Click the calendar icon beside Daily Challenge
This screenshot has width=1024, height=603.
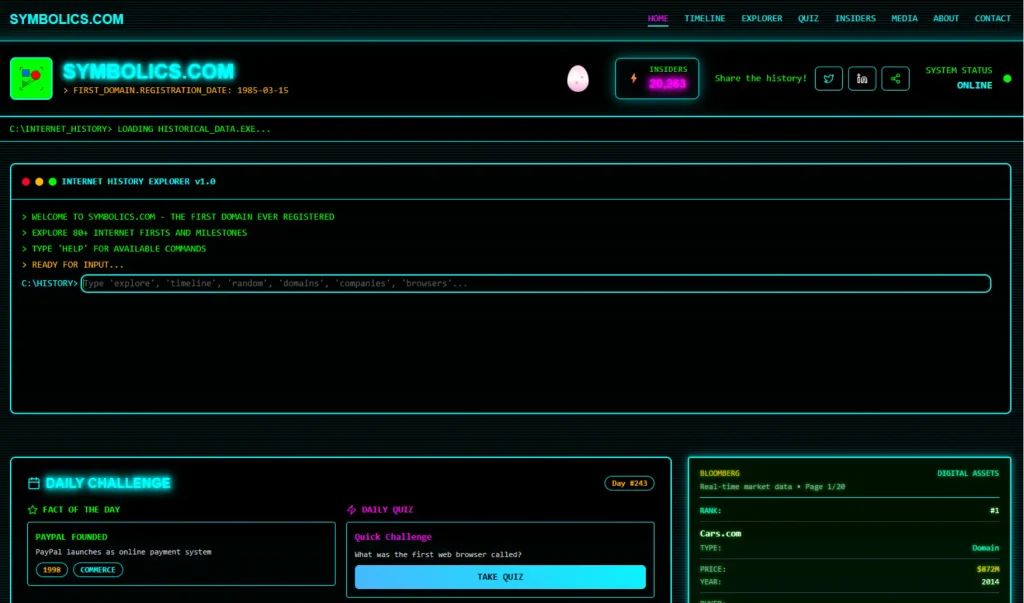[34, 483]
